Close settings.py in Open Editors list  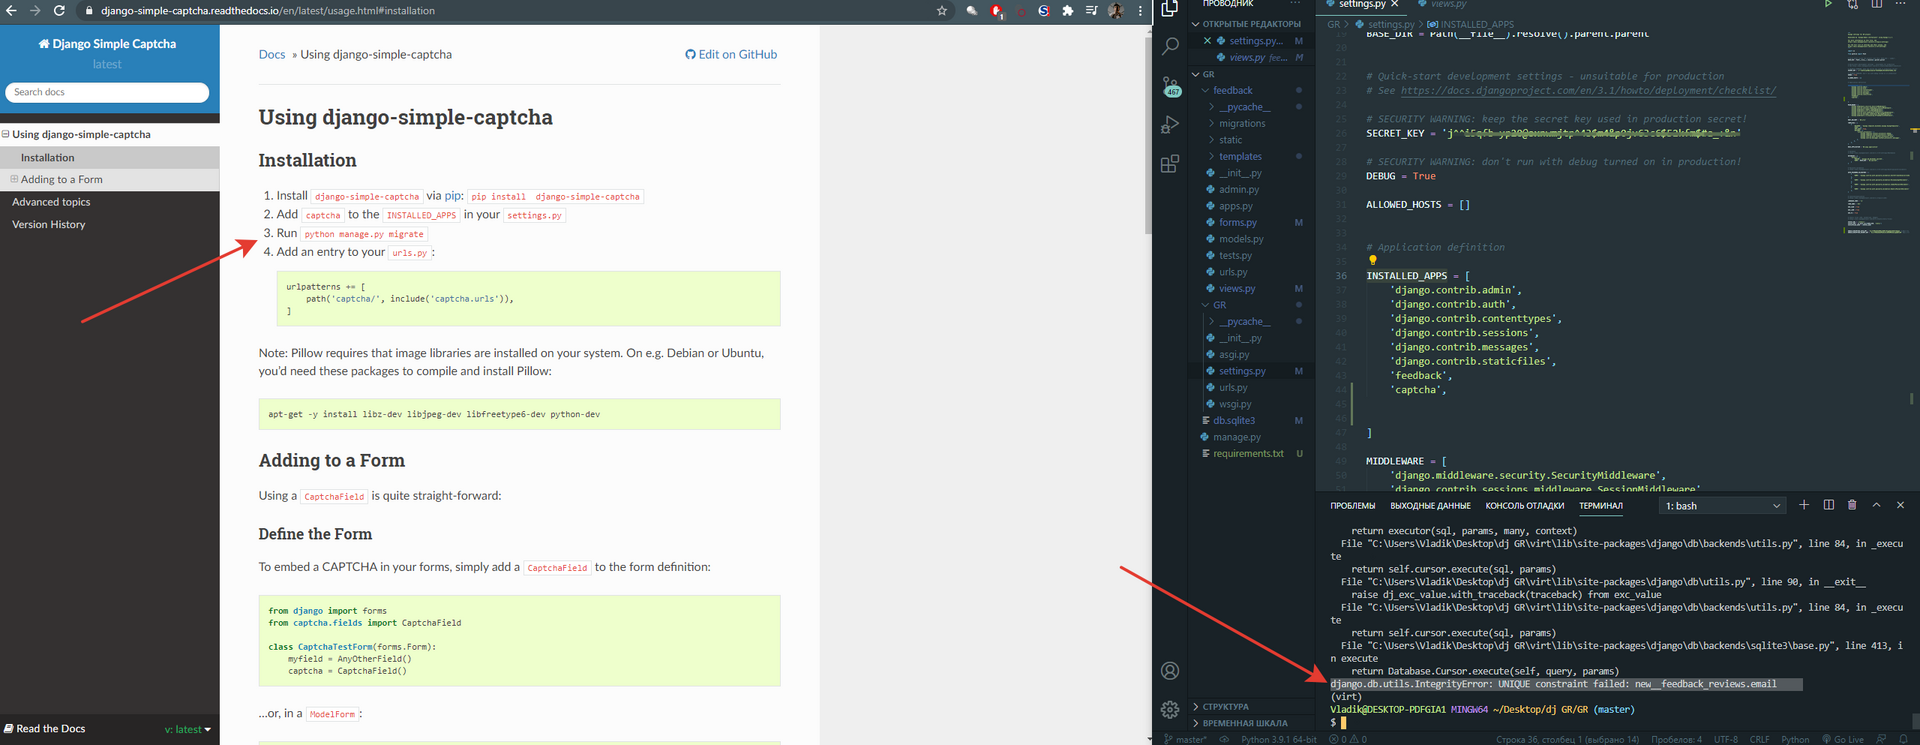point(1207,41)
